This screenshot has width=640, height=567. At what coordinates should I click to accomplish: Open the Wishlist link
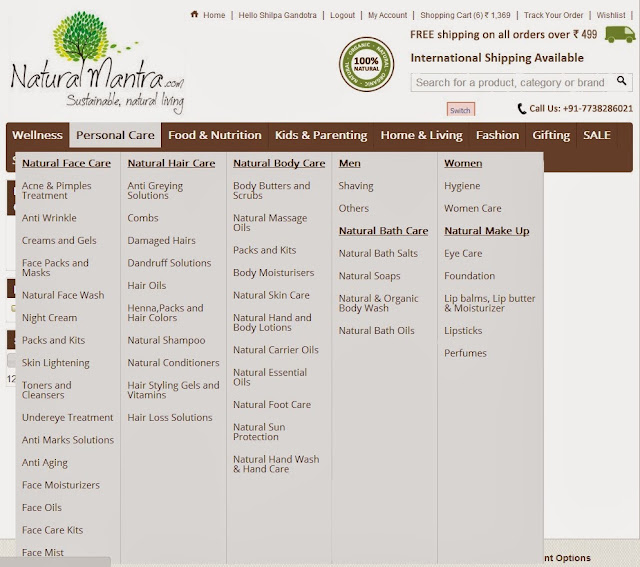(x=611, y=15)
